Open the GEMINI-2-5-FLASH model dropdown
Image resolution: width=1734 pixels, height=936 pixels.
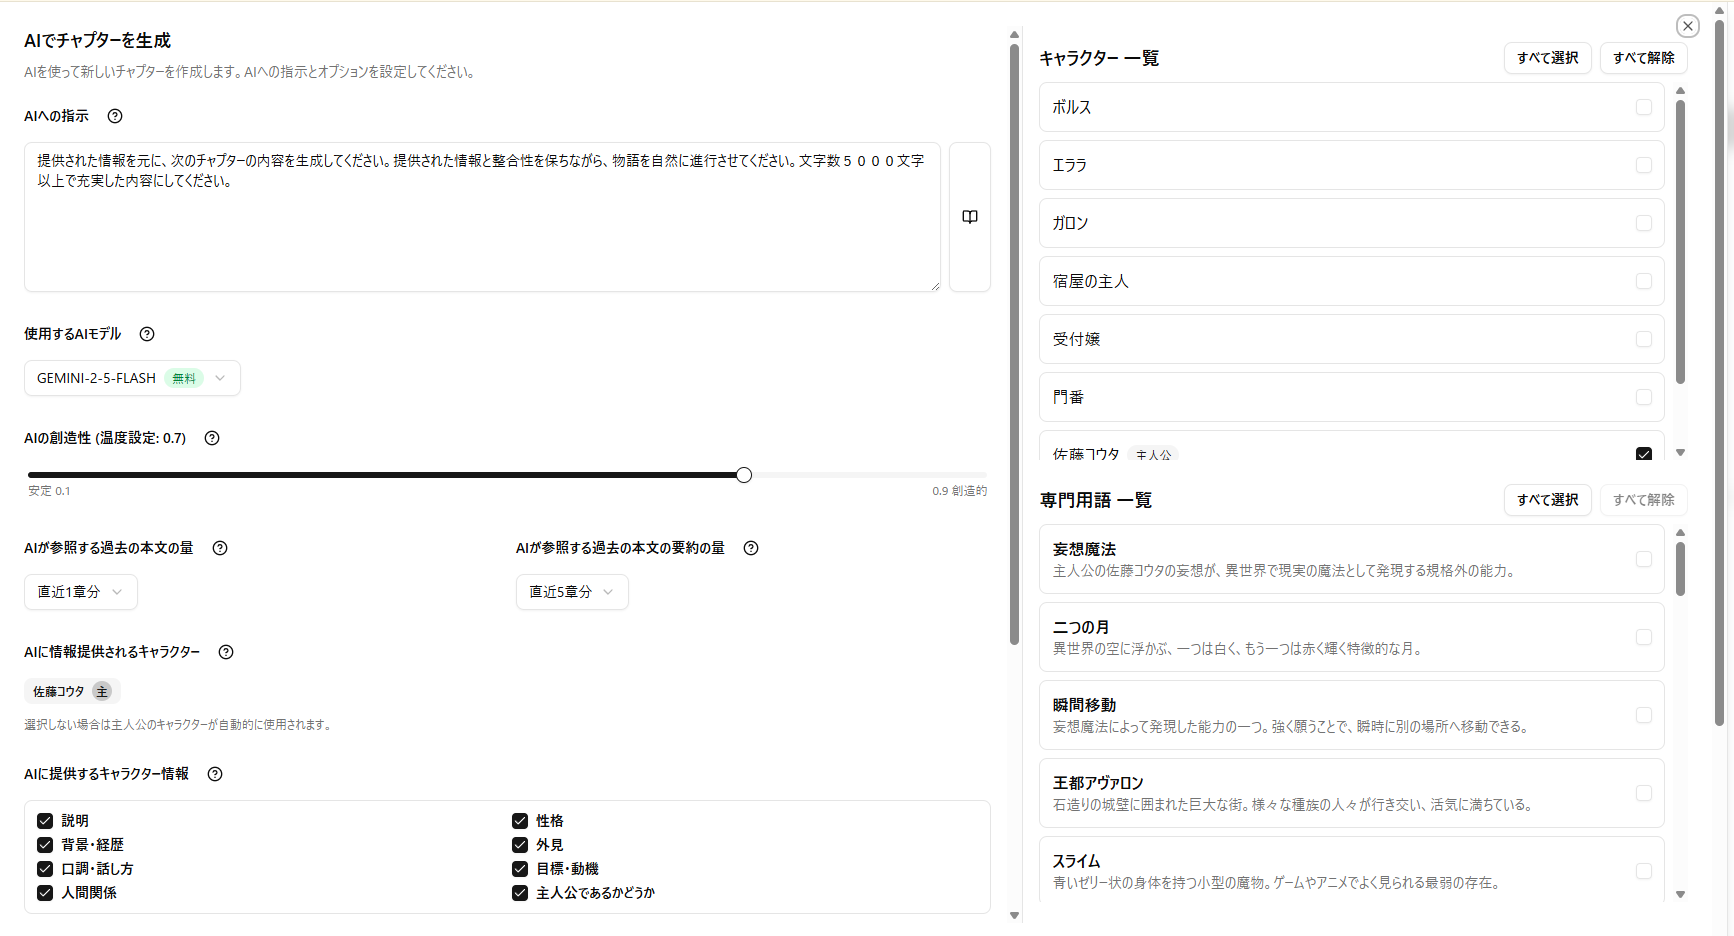coord(132,378)
